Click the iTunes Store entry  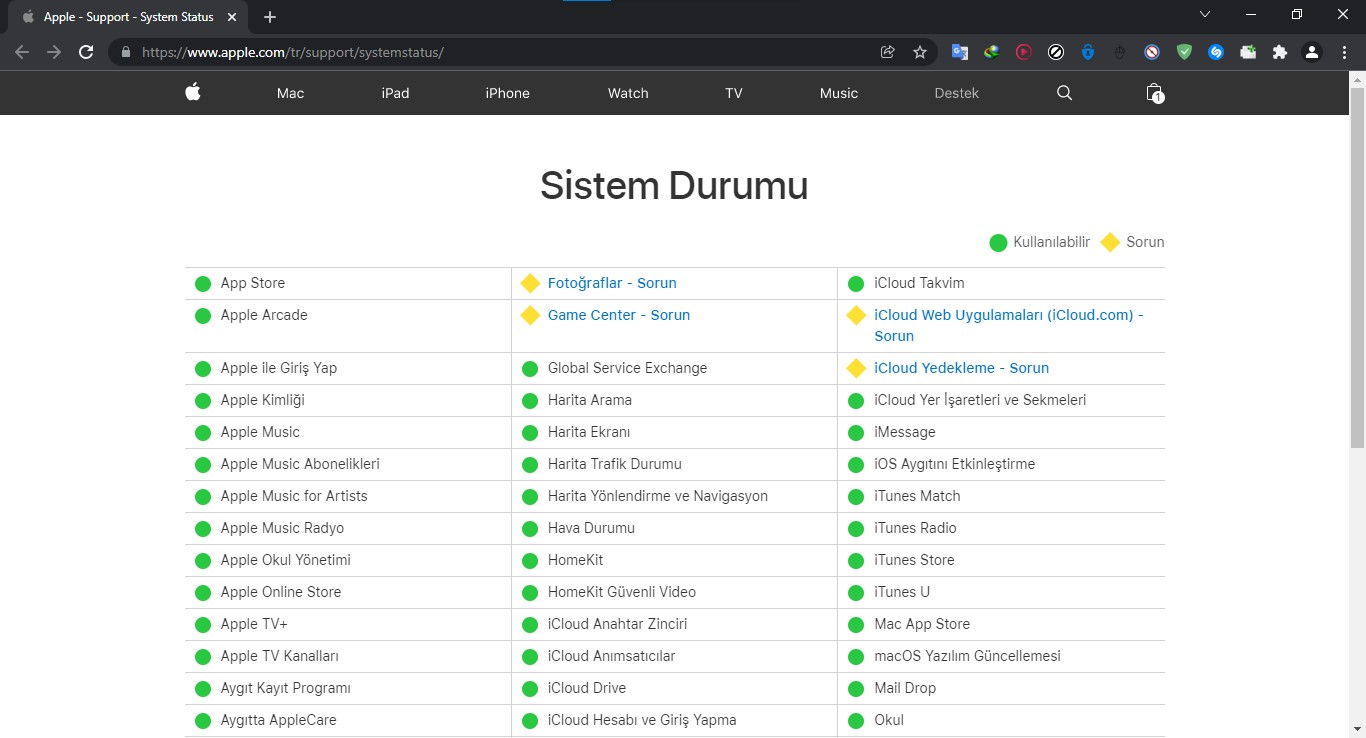914,560
